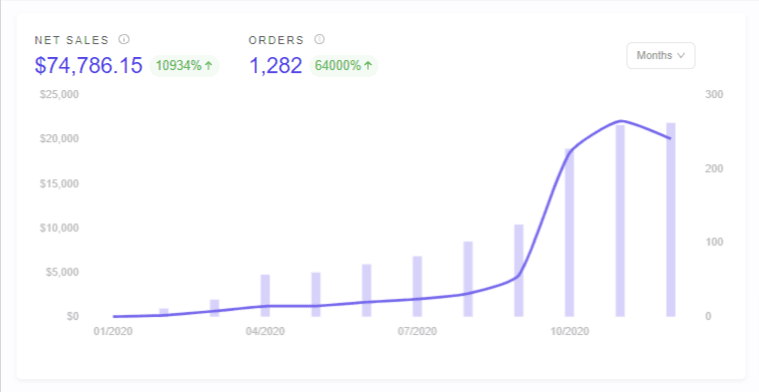The height and width of the screenshot is (392, 759).
Task: Open the Months period dropdown
Action: [x=661, y=56]
